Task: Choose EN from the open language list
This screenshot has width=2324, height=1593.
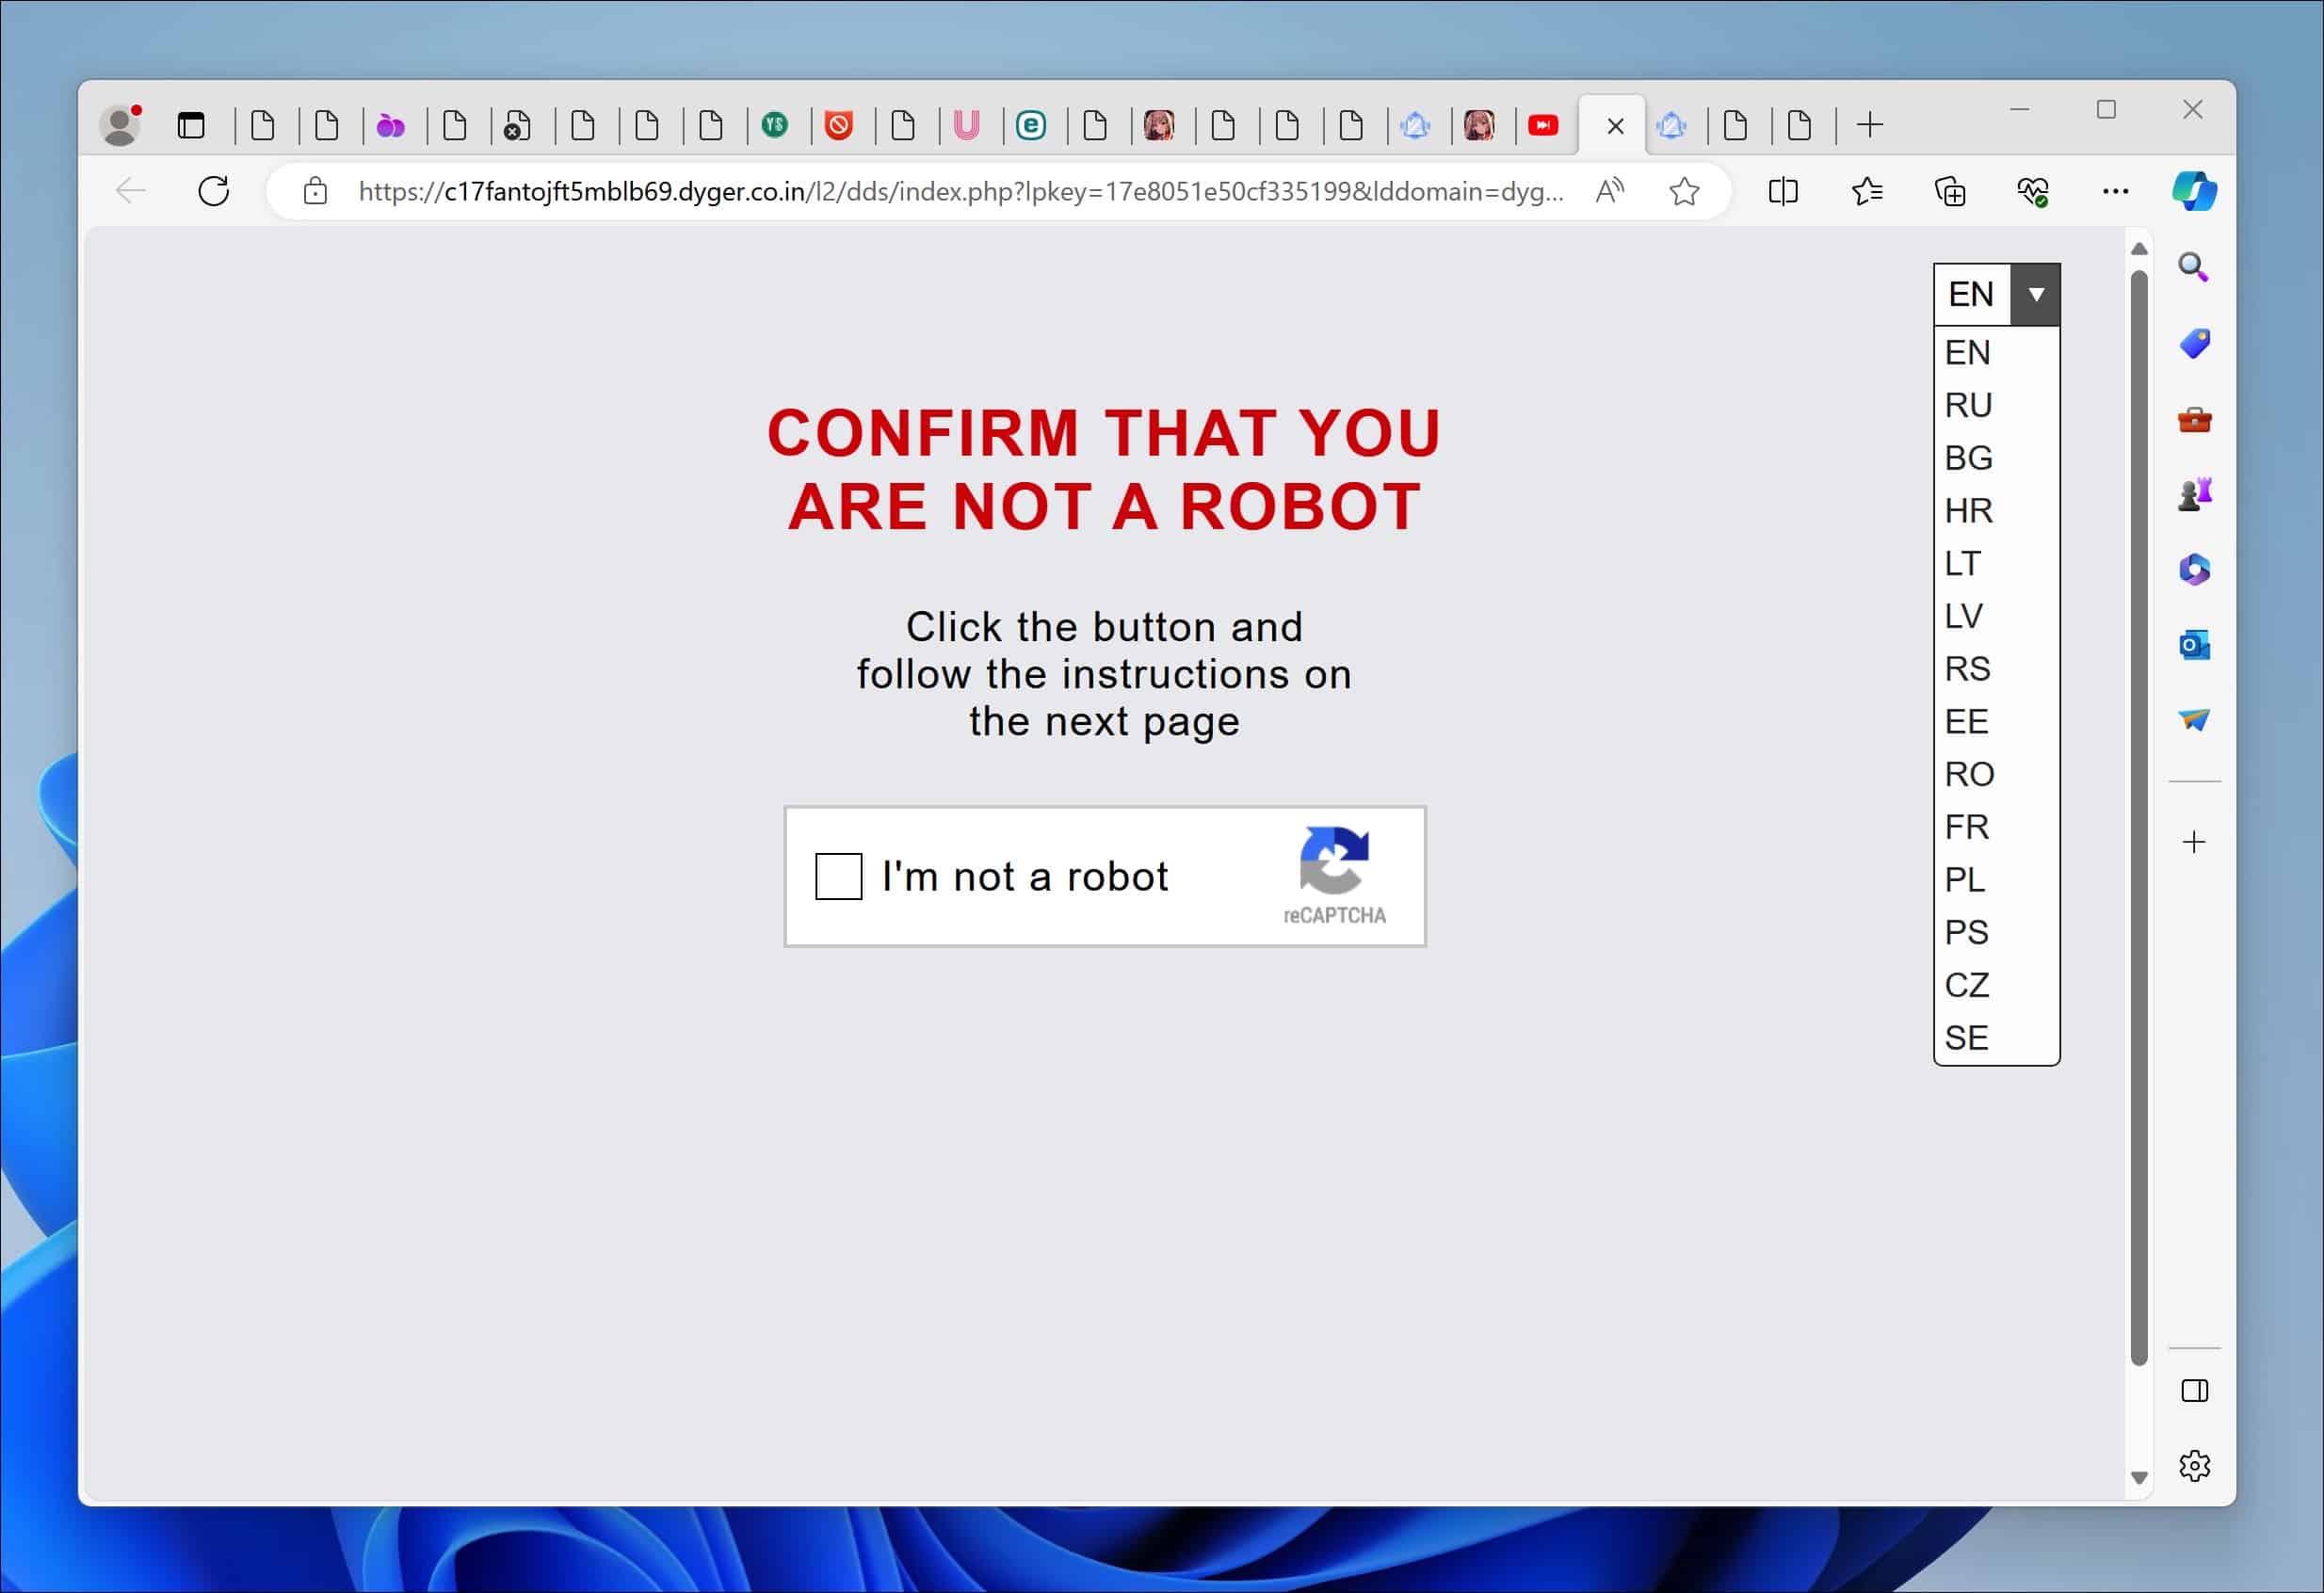Action: pyautogui.click(x=1996, y=352)
